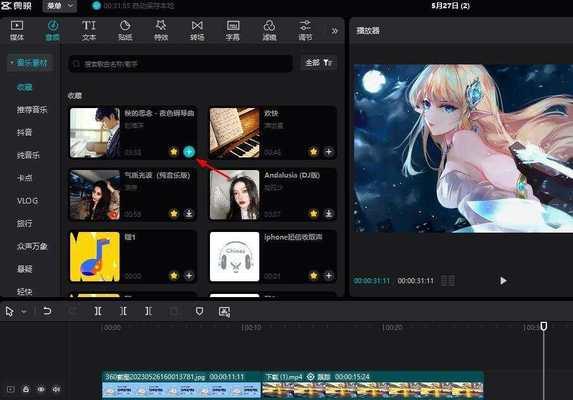Select the 轻快 category in the sidebar
The height and width of the screenshot is (400, 573).
[24, 292]
